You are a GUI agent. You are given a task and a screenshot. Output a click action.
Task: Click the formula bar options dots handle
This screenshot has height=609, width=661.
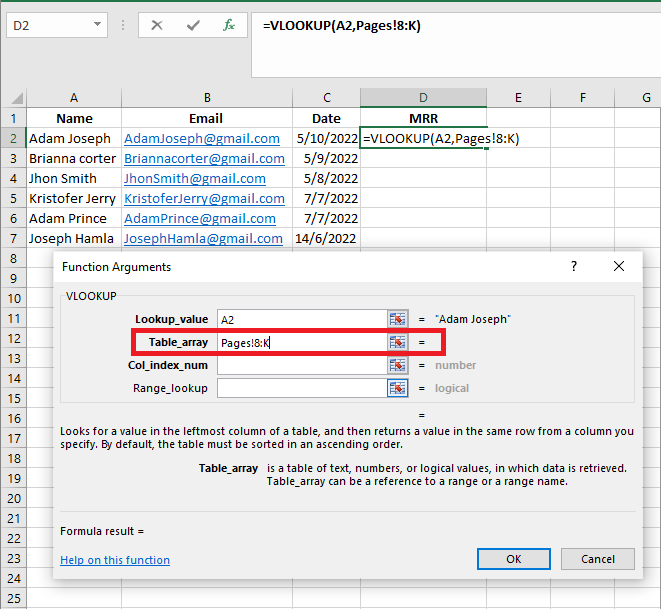pyautogui.click(x=123, y=25)
